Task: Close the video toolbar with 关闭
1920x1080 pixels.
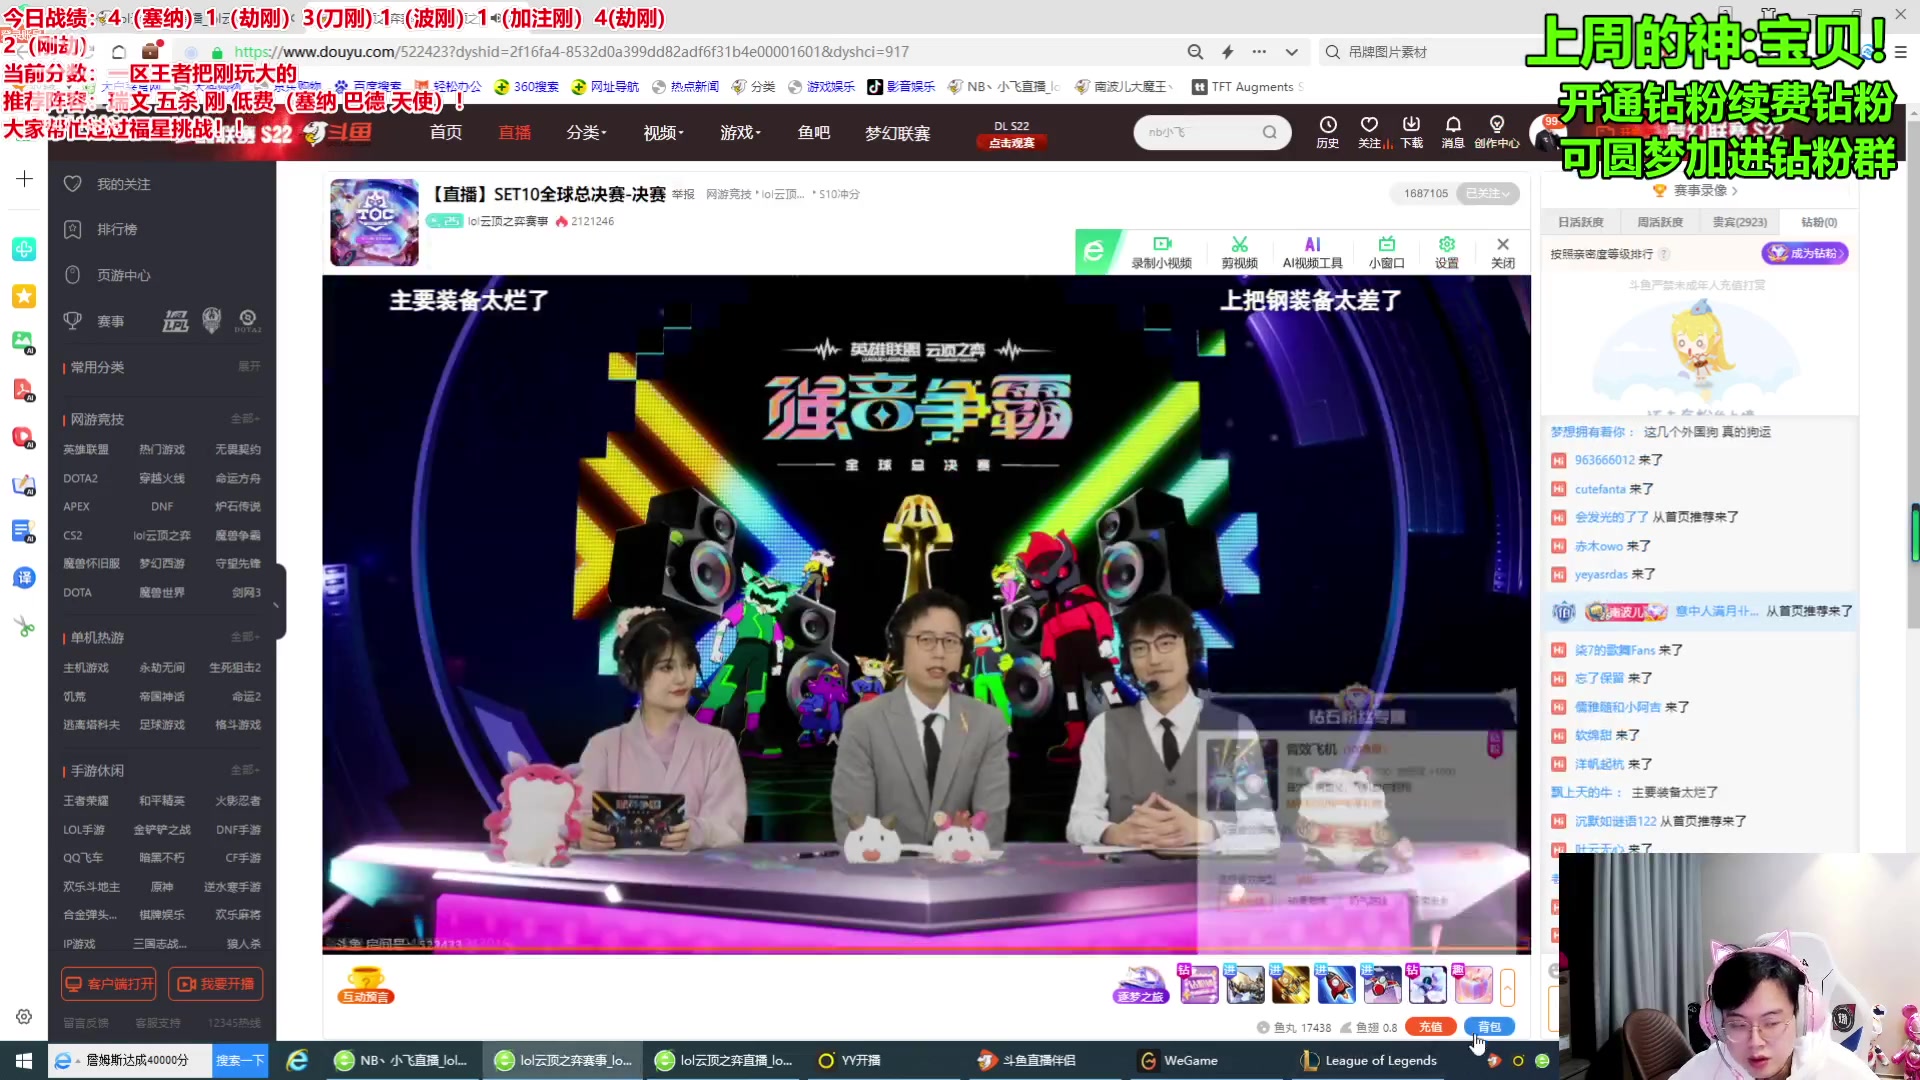Action: 1502,252
